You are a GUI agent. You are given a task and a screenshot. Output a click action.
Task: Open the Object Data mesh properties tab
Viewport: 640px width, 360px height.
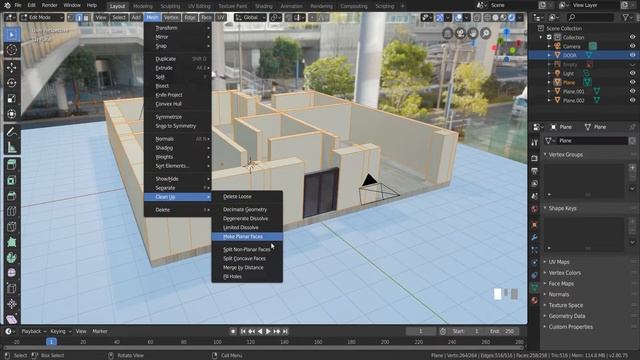coord(534,288)
